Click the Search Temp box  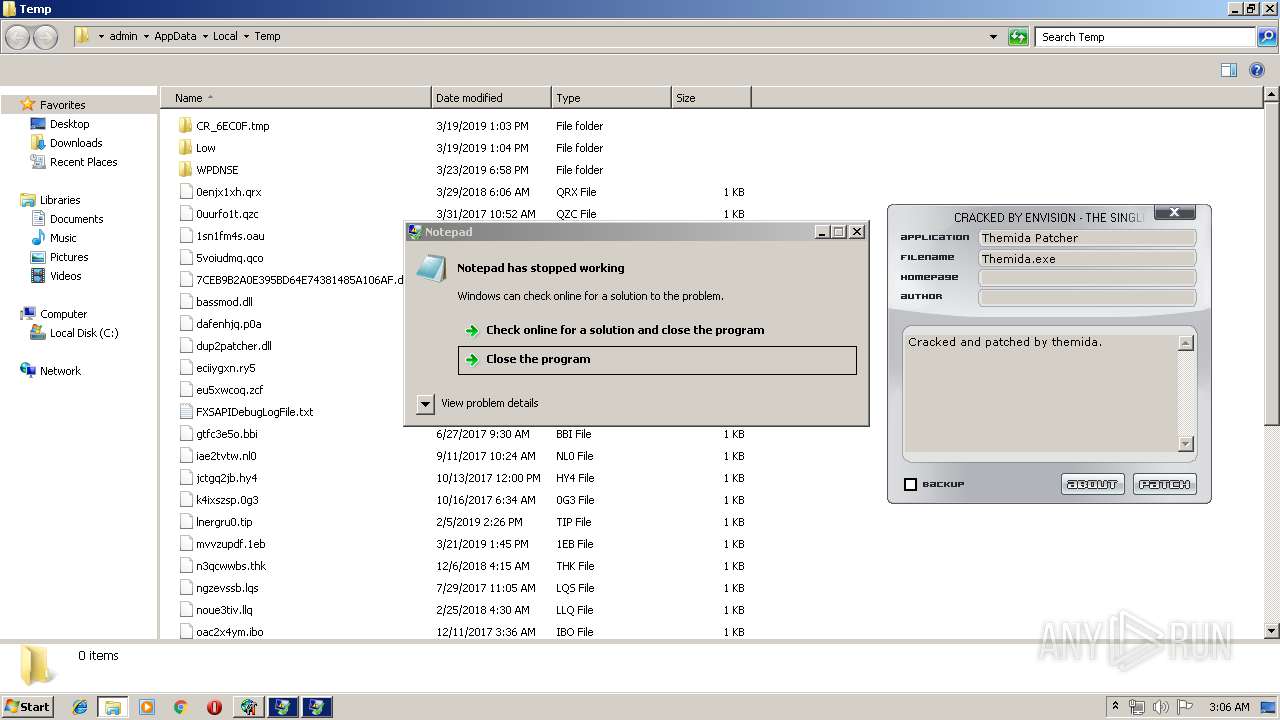(x=1145, y=37)
